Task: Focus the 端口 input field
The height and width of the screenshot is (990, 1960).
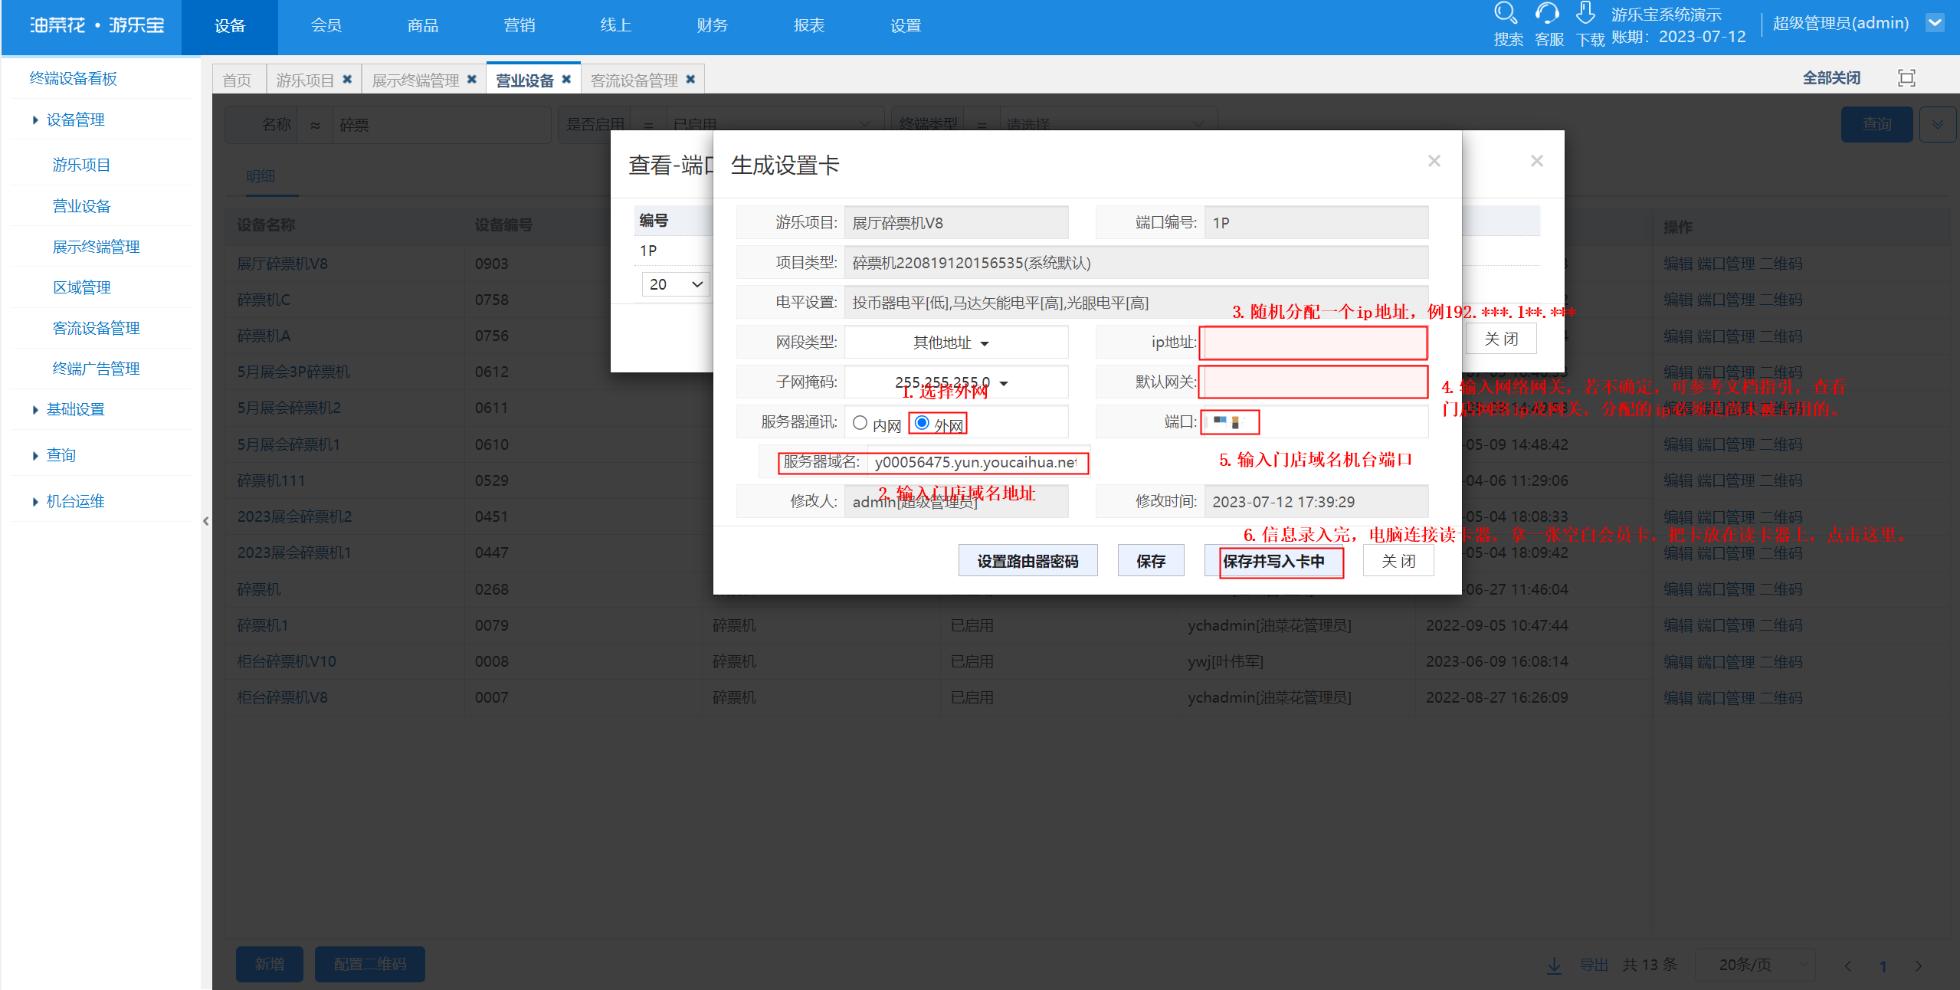Action: point(1314,422)
